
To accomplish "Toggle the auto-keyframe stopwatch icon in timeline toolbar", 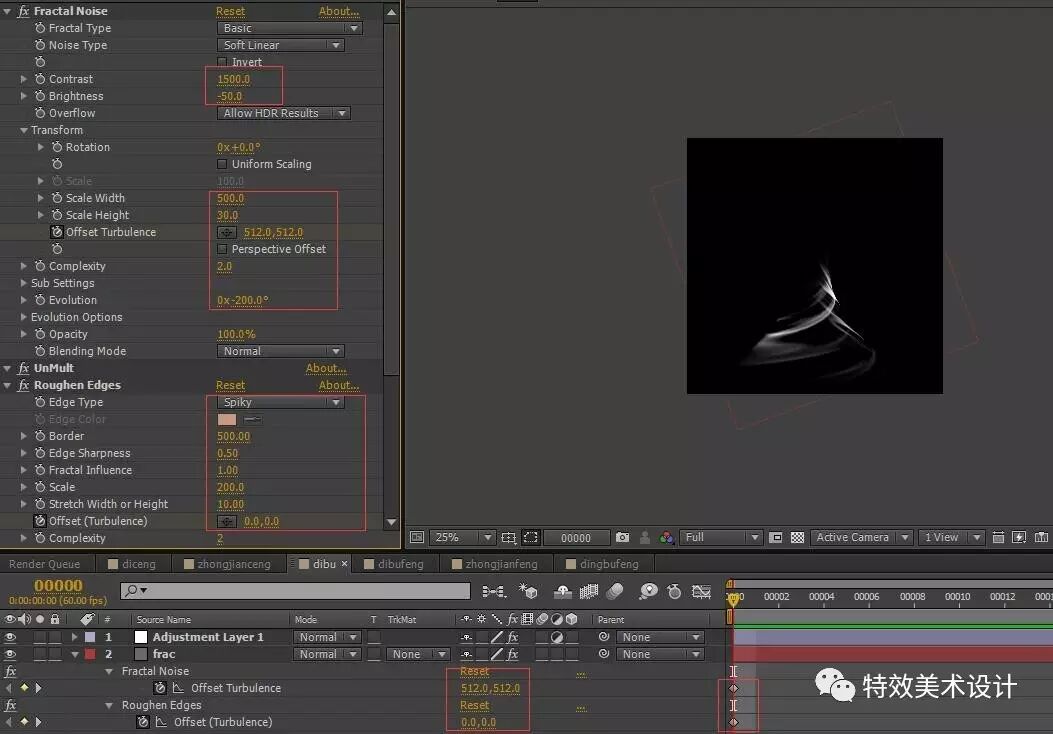I will point(674,591).
